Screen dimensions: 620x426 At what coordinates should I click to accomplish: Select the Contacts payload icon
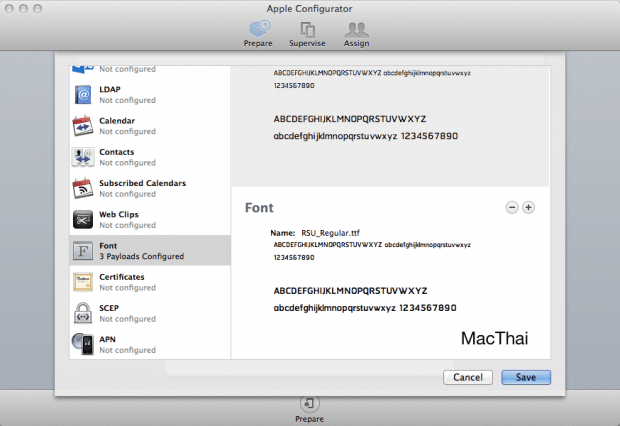[x=83, y=157]
